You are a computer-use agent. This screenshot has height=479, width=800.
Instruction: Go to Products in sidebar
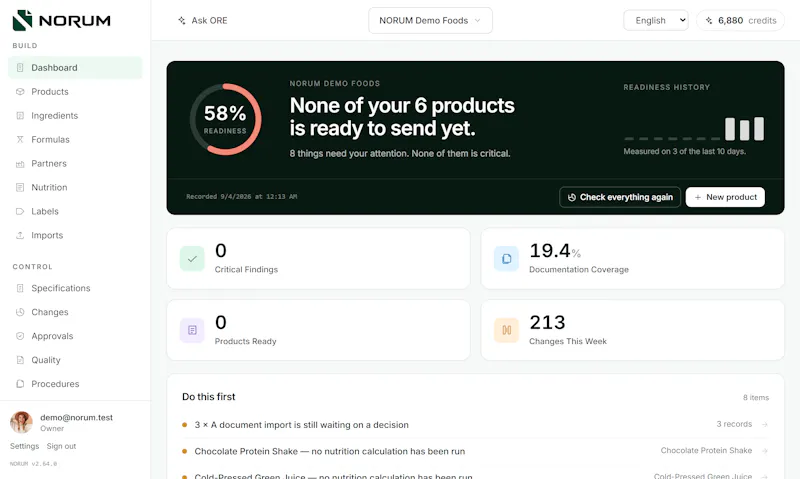coord(75,91)
